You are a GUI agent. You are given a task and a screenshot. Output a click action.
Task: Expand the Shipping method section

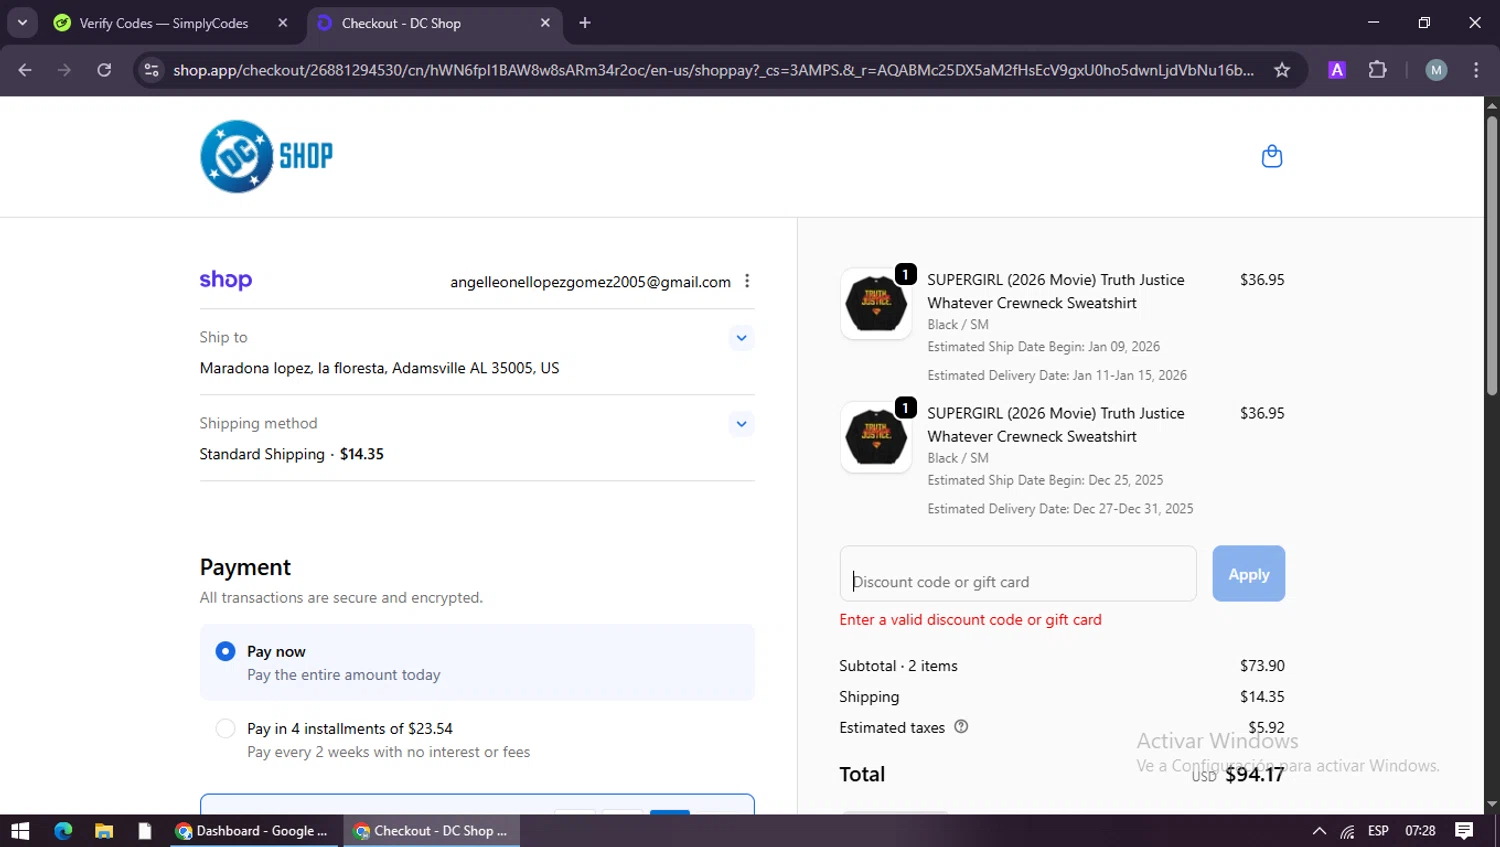(741, 424)
